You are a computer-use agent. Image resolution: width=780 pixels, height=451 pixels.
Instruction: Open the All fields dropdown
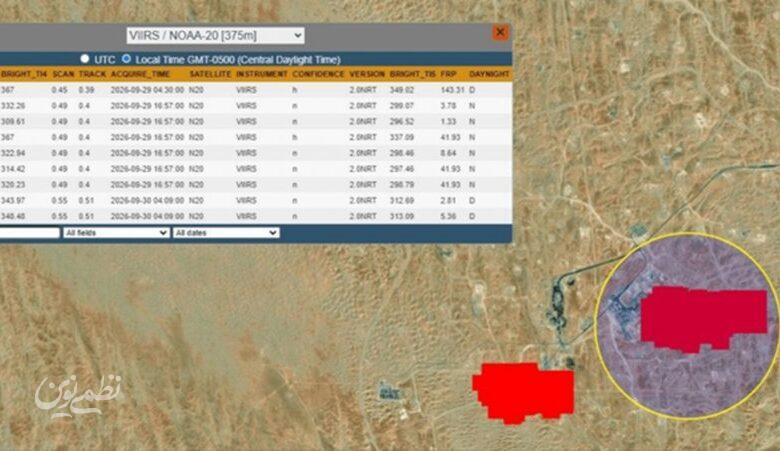click(115, 233)
